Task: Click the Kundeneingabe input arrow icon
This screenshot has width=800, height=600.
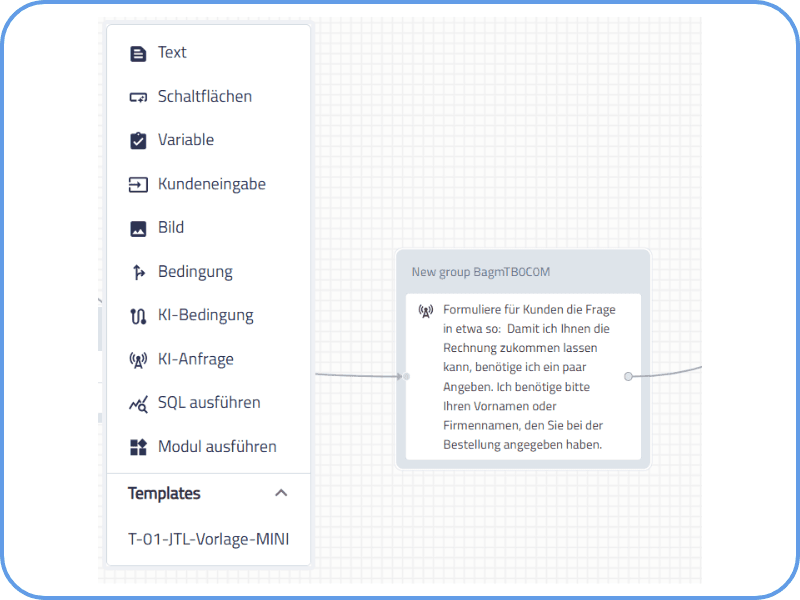Action: pyautogui.click(x=138, y=184)
